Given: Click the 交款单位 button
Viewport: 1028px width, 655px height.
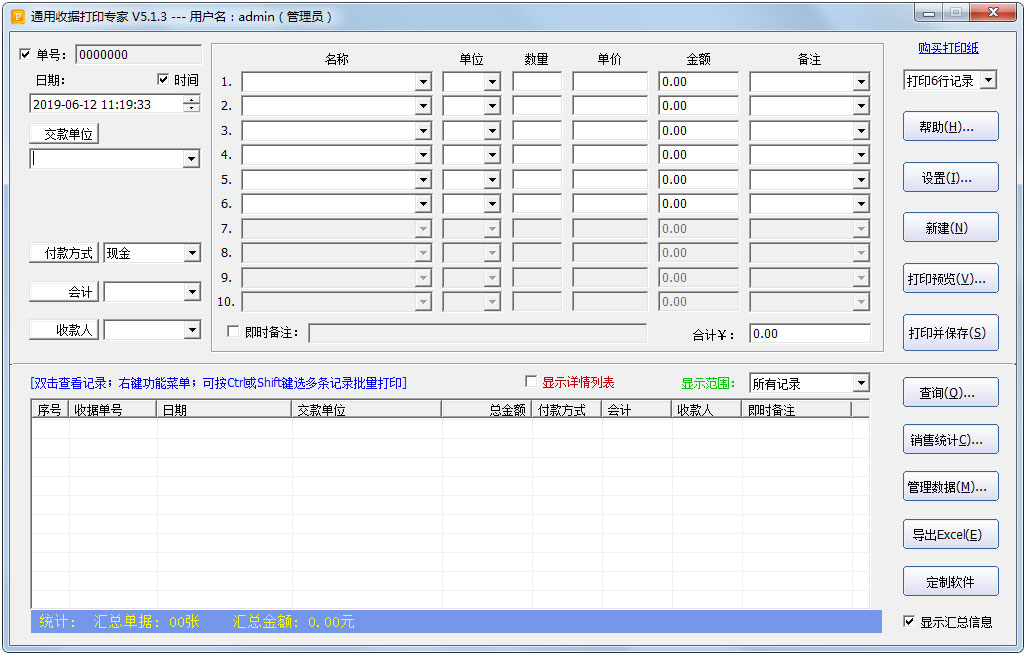Looking at the screenshot, I should [64, 134].
